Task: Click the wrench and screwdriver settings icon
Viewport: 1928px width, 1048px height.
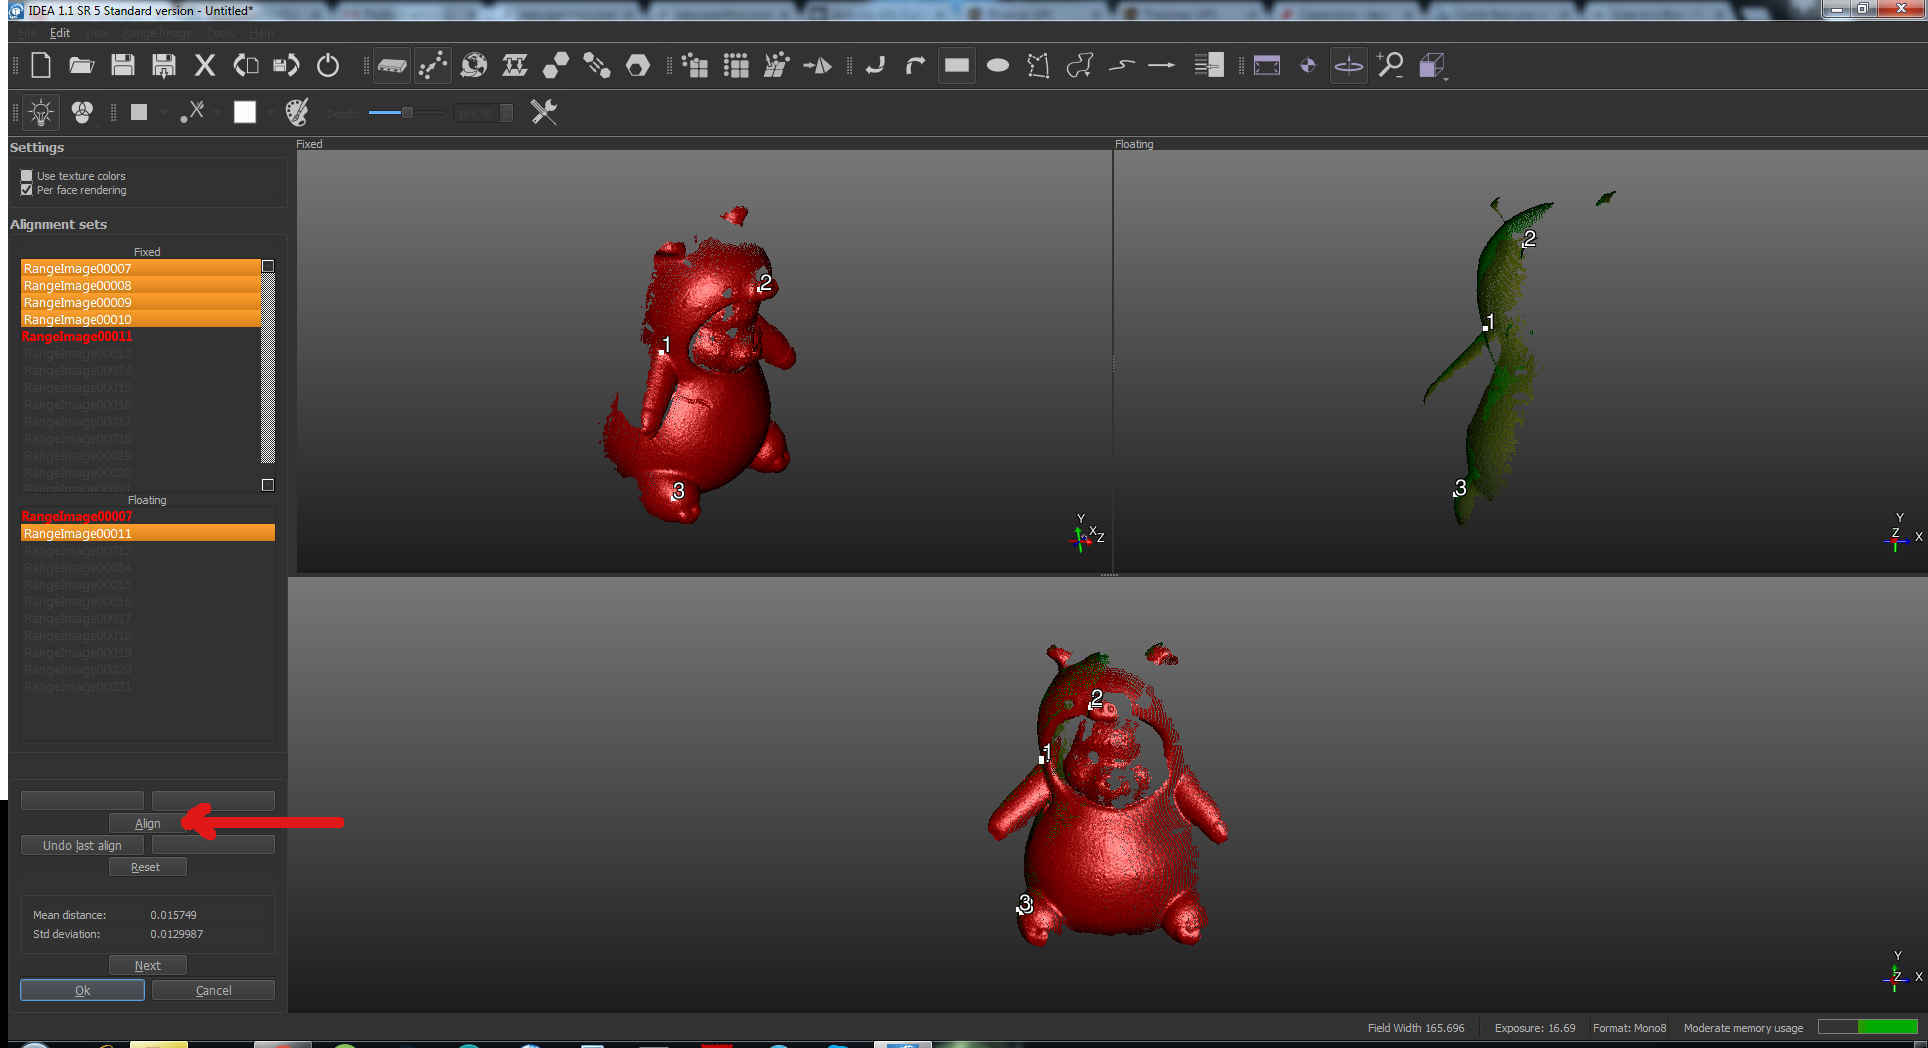Action: [x=543, y=112]
